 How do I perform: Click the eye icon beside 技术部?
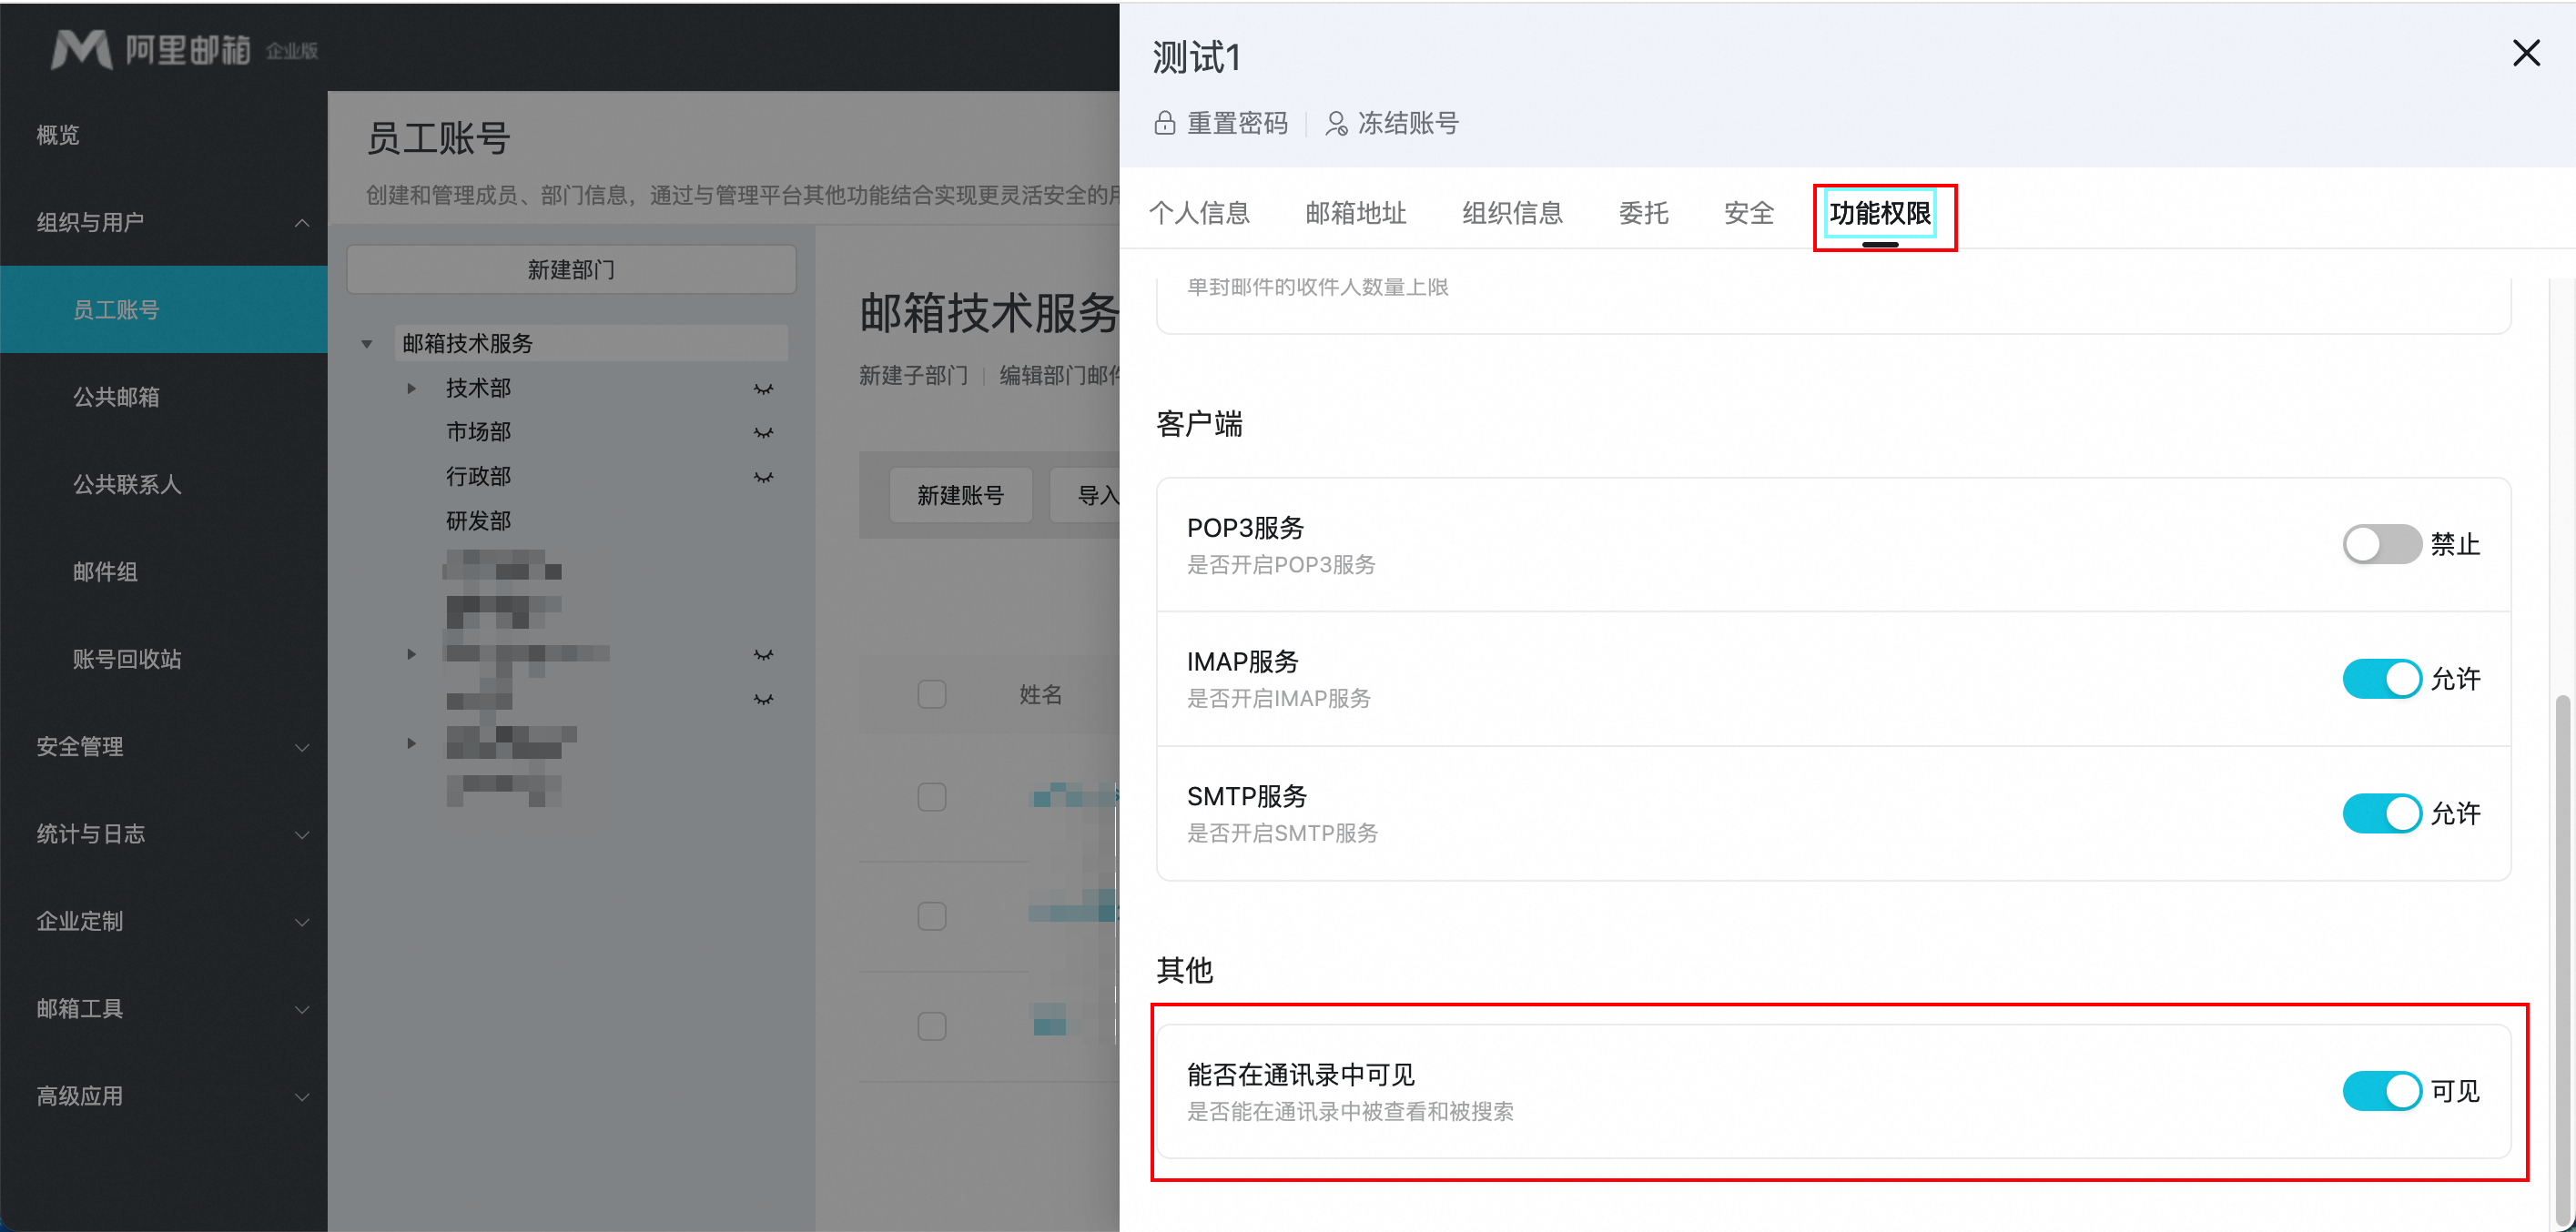point(763,389)
